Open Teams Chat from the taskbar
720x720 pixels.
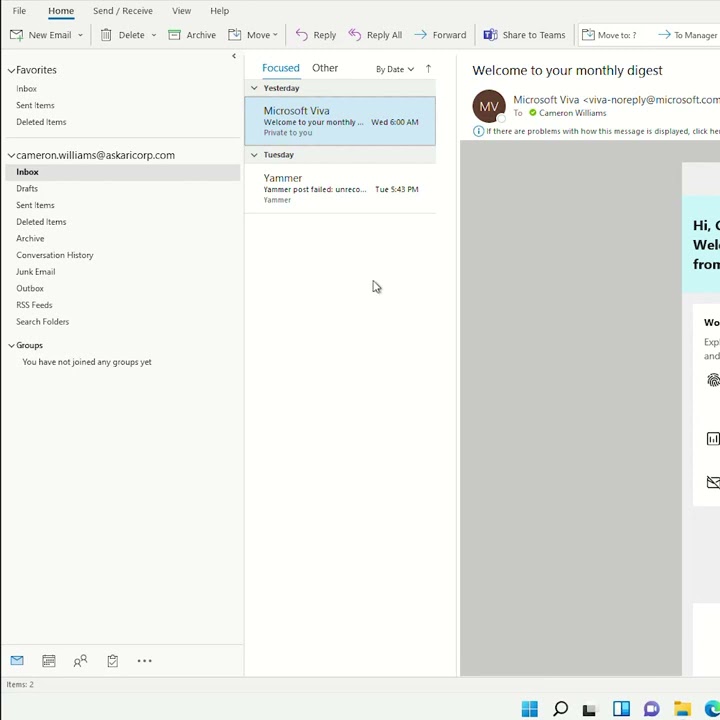point(652,709)
